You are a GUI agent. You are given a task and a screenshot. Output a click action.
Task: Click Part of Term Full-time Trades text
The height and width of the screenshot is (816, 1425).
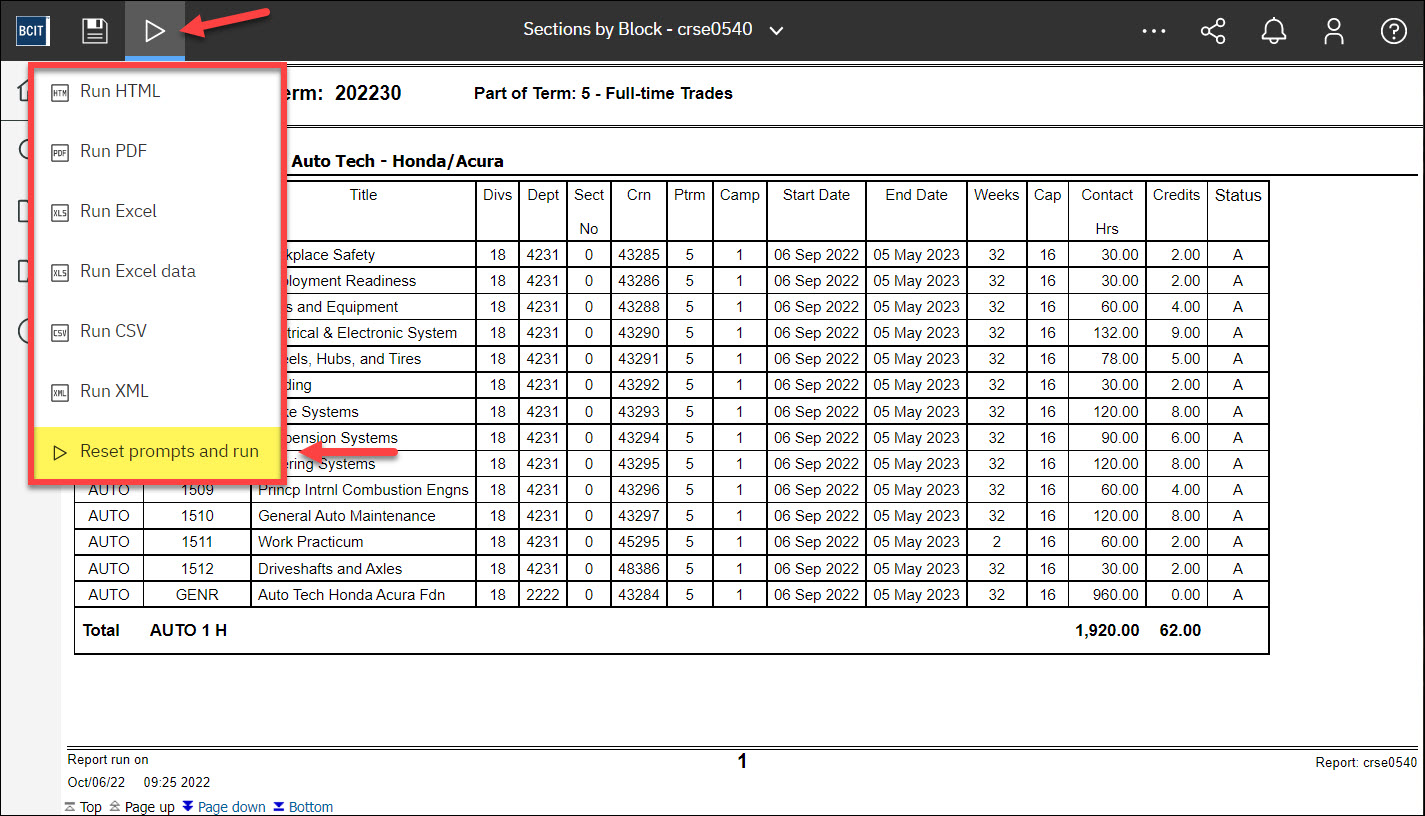(603, 93)
